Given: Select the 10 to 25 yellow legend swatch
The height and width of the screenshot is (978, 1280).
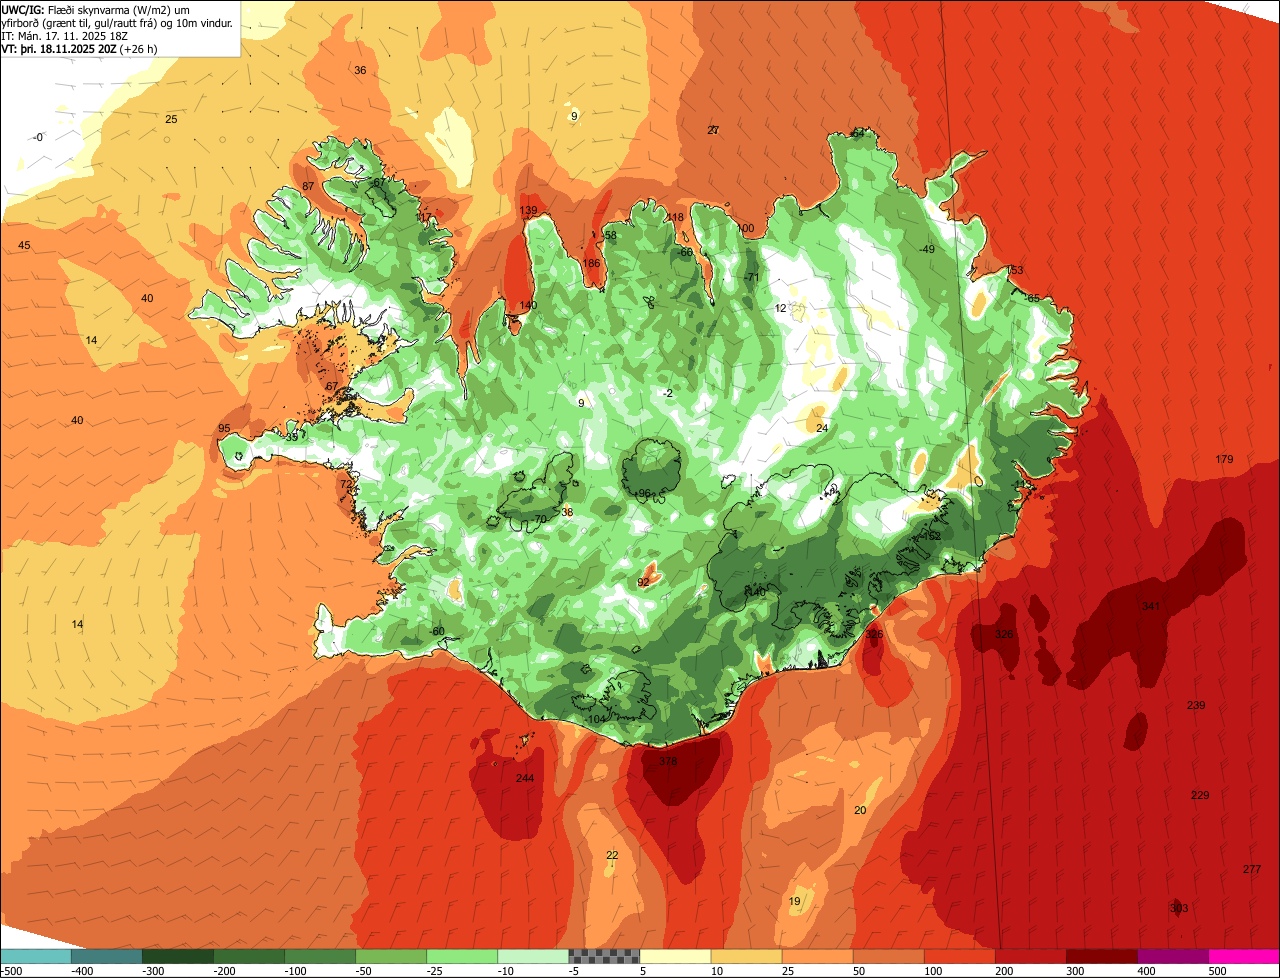Looking at the screenshot, I should (745, 956).
